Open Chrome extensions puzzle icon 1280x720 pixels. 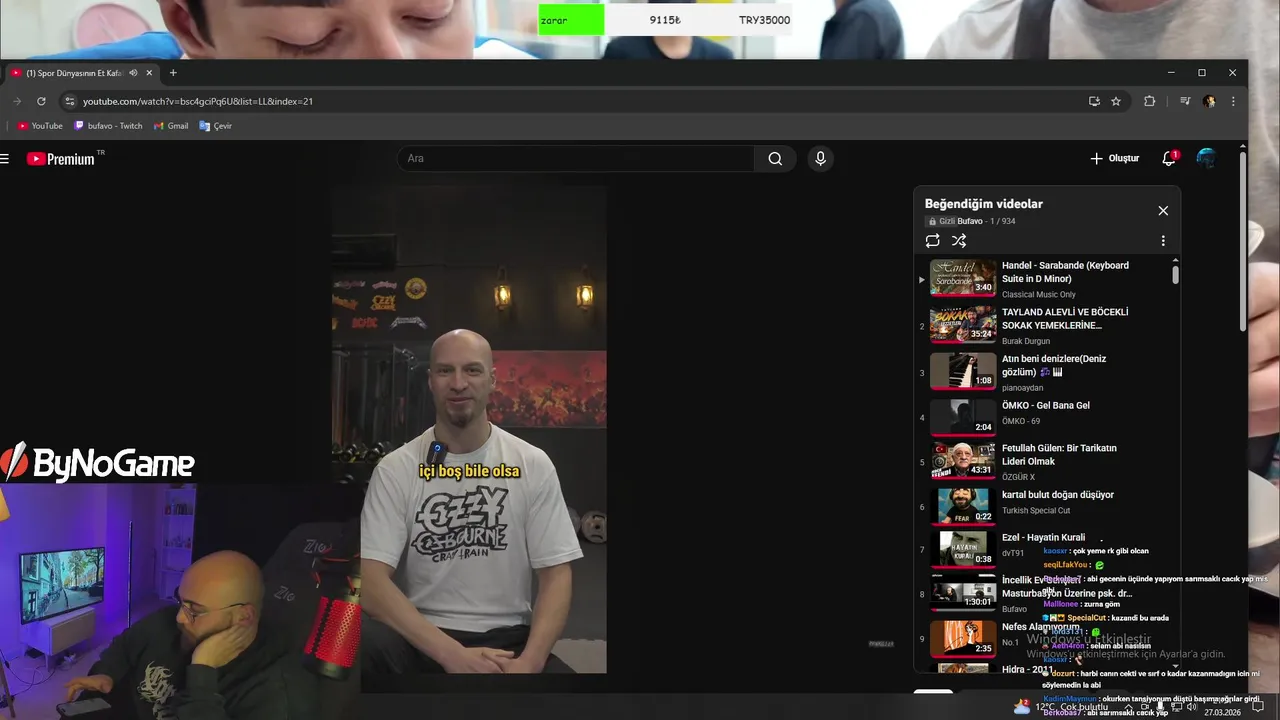(x=1149, y=101)
